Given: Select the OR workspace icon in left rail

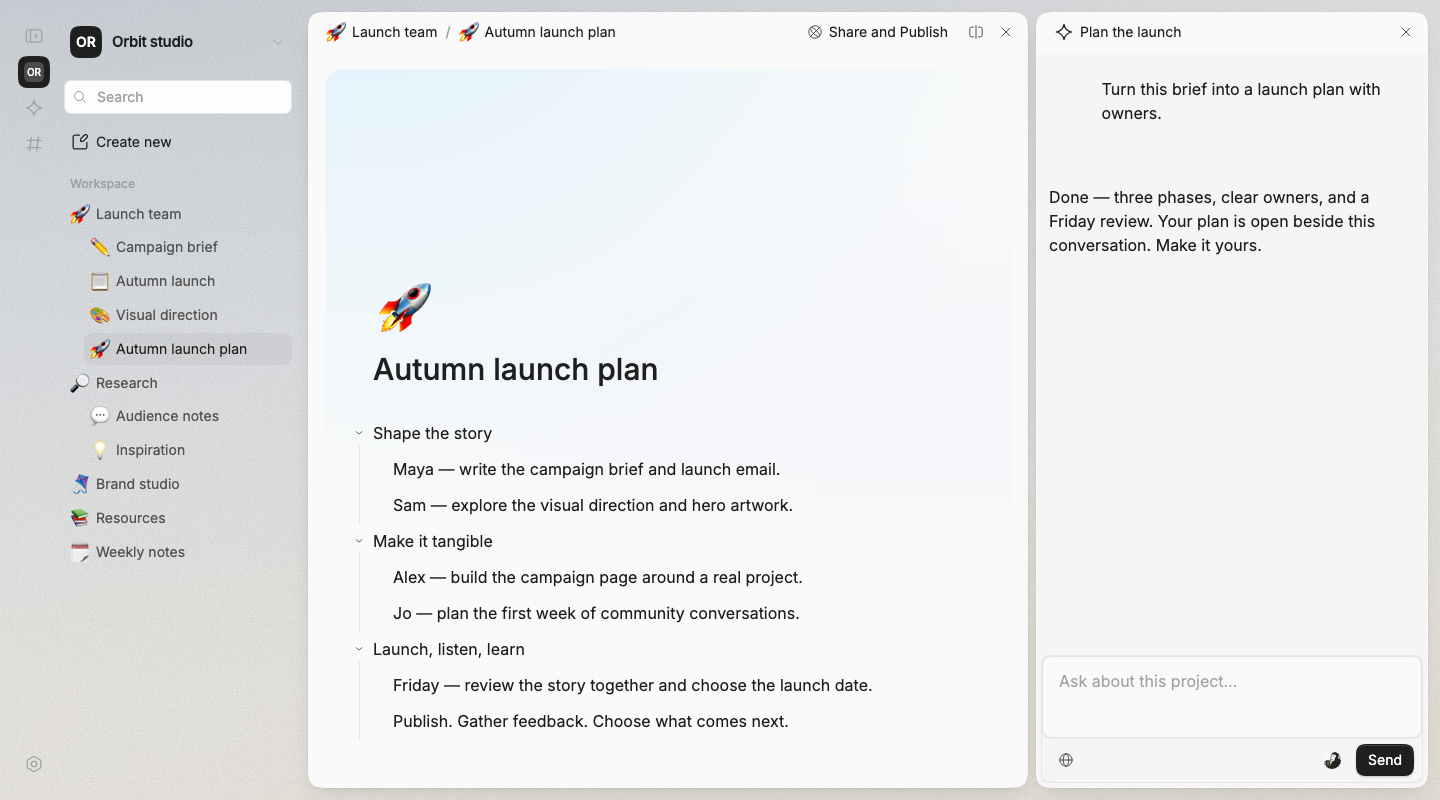Looking at the screenshot, I should tap(34, 72).
